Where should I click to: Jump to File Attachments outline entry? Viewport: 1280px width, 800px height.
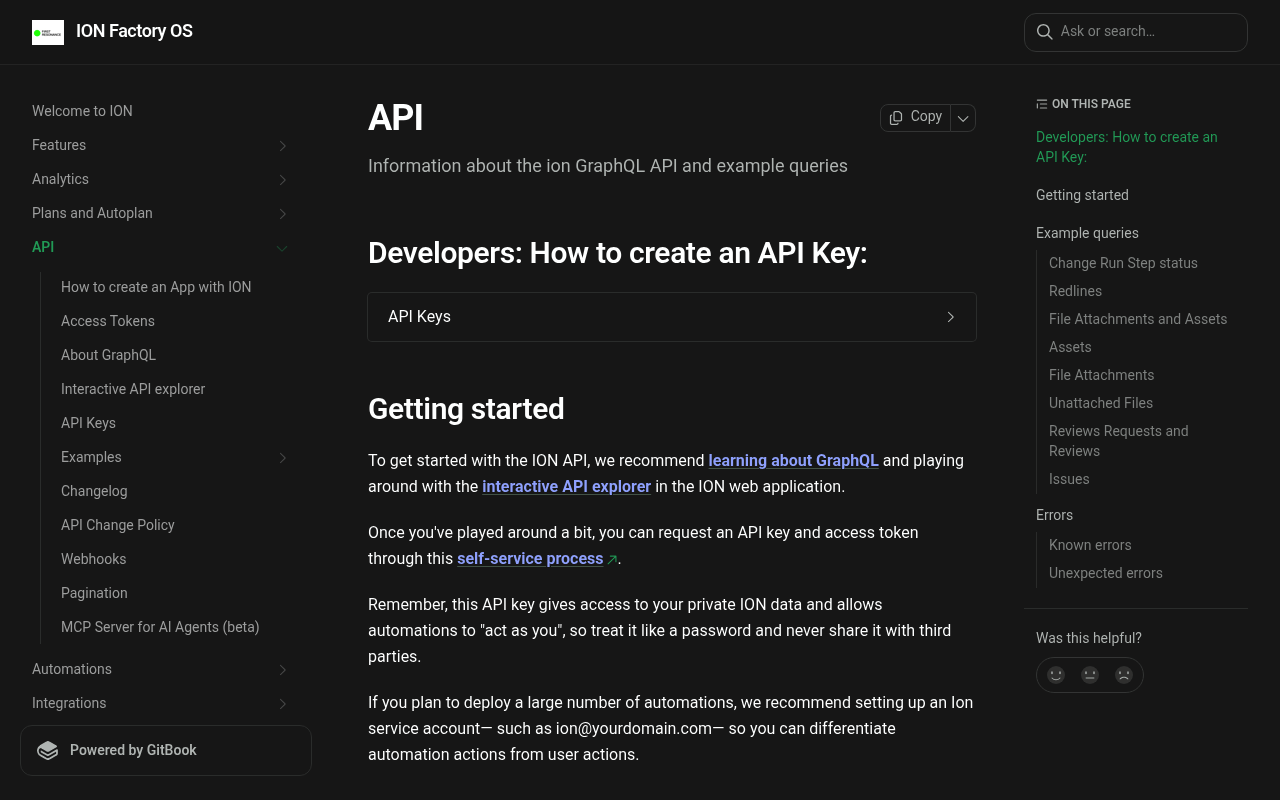tap(1101, 375)
